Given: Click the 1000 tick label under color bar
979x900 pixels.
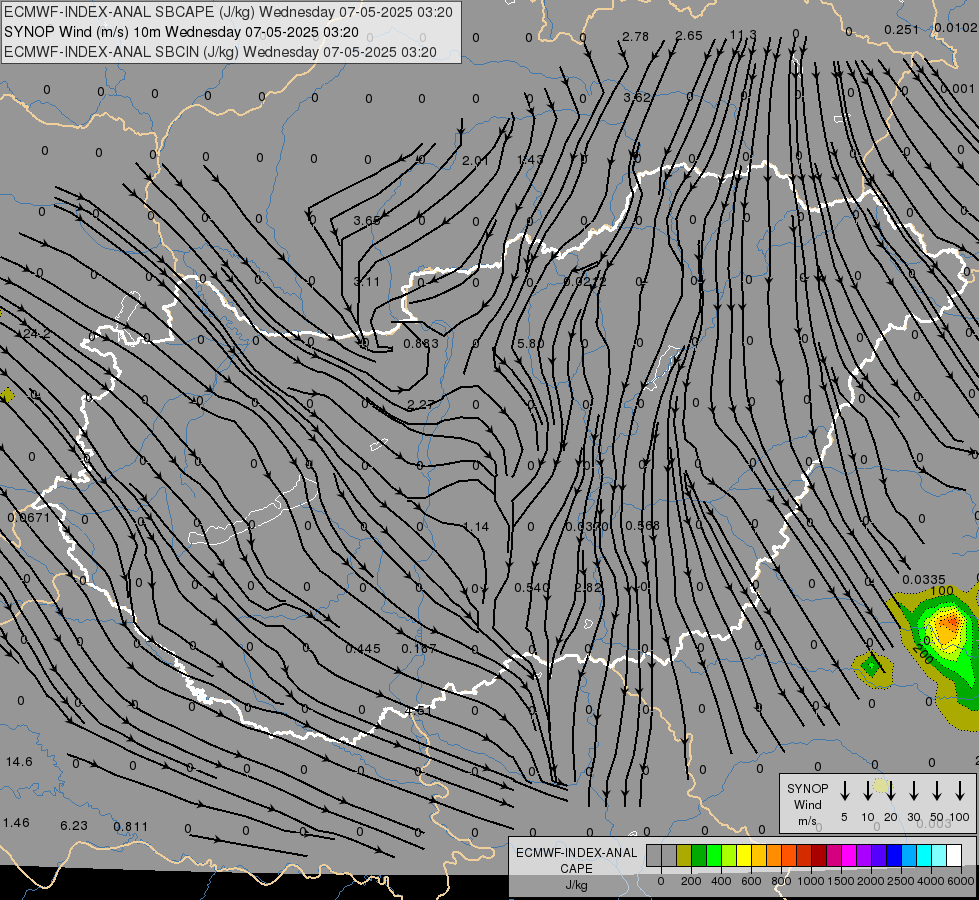Looking at the screenshot, I should (810, 881).
